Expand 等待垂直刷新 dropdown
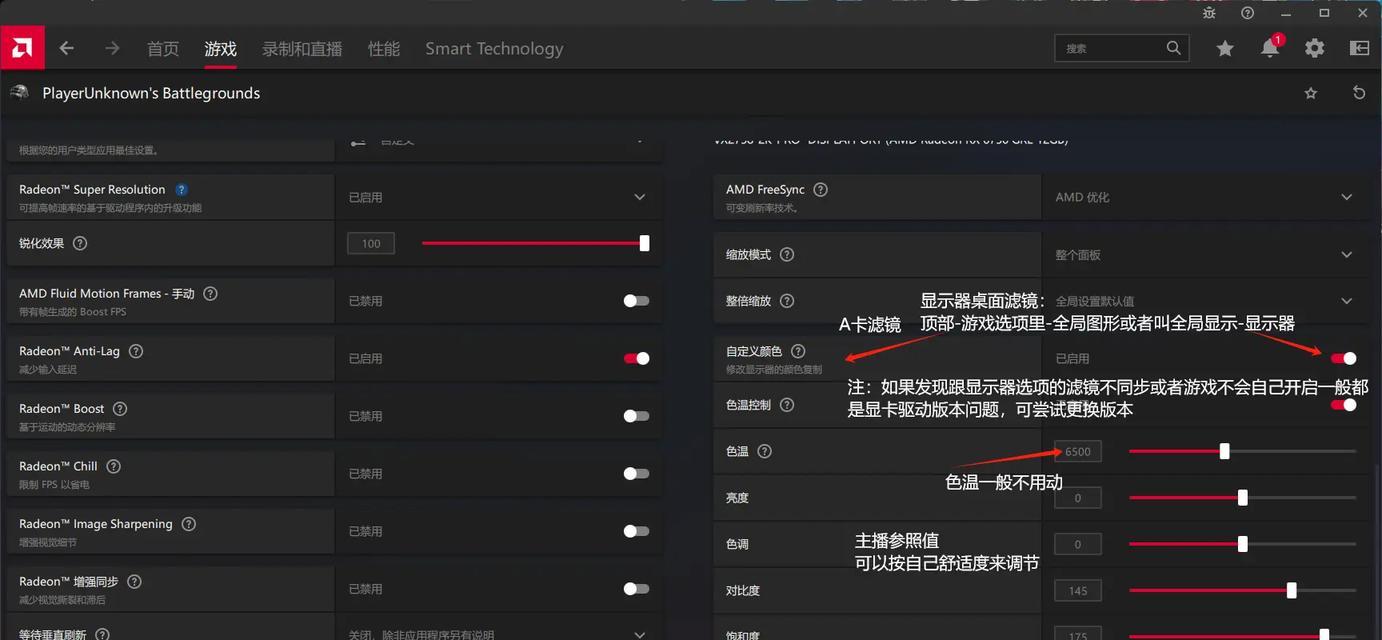This screenshot has width=1382, height=640. tap(640, 634)
